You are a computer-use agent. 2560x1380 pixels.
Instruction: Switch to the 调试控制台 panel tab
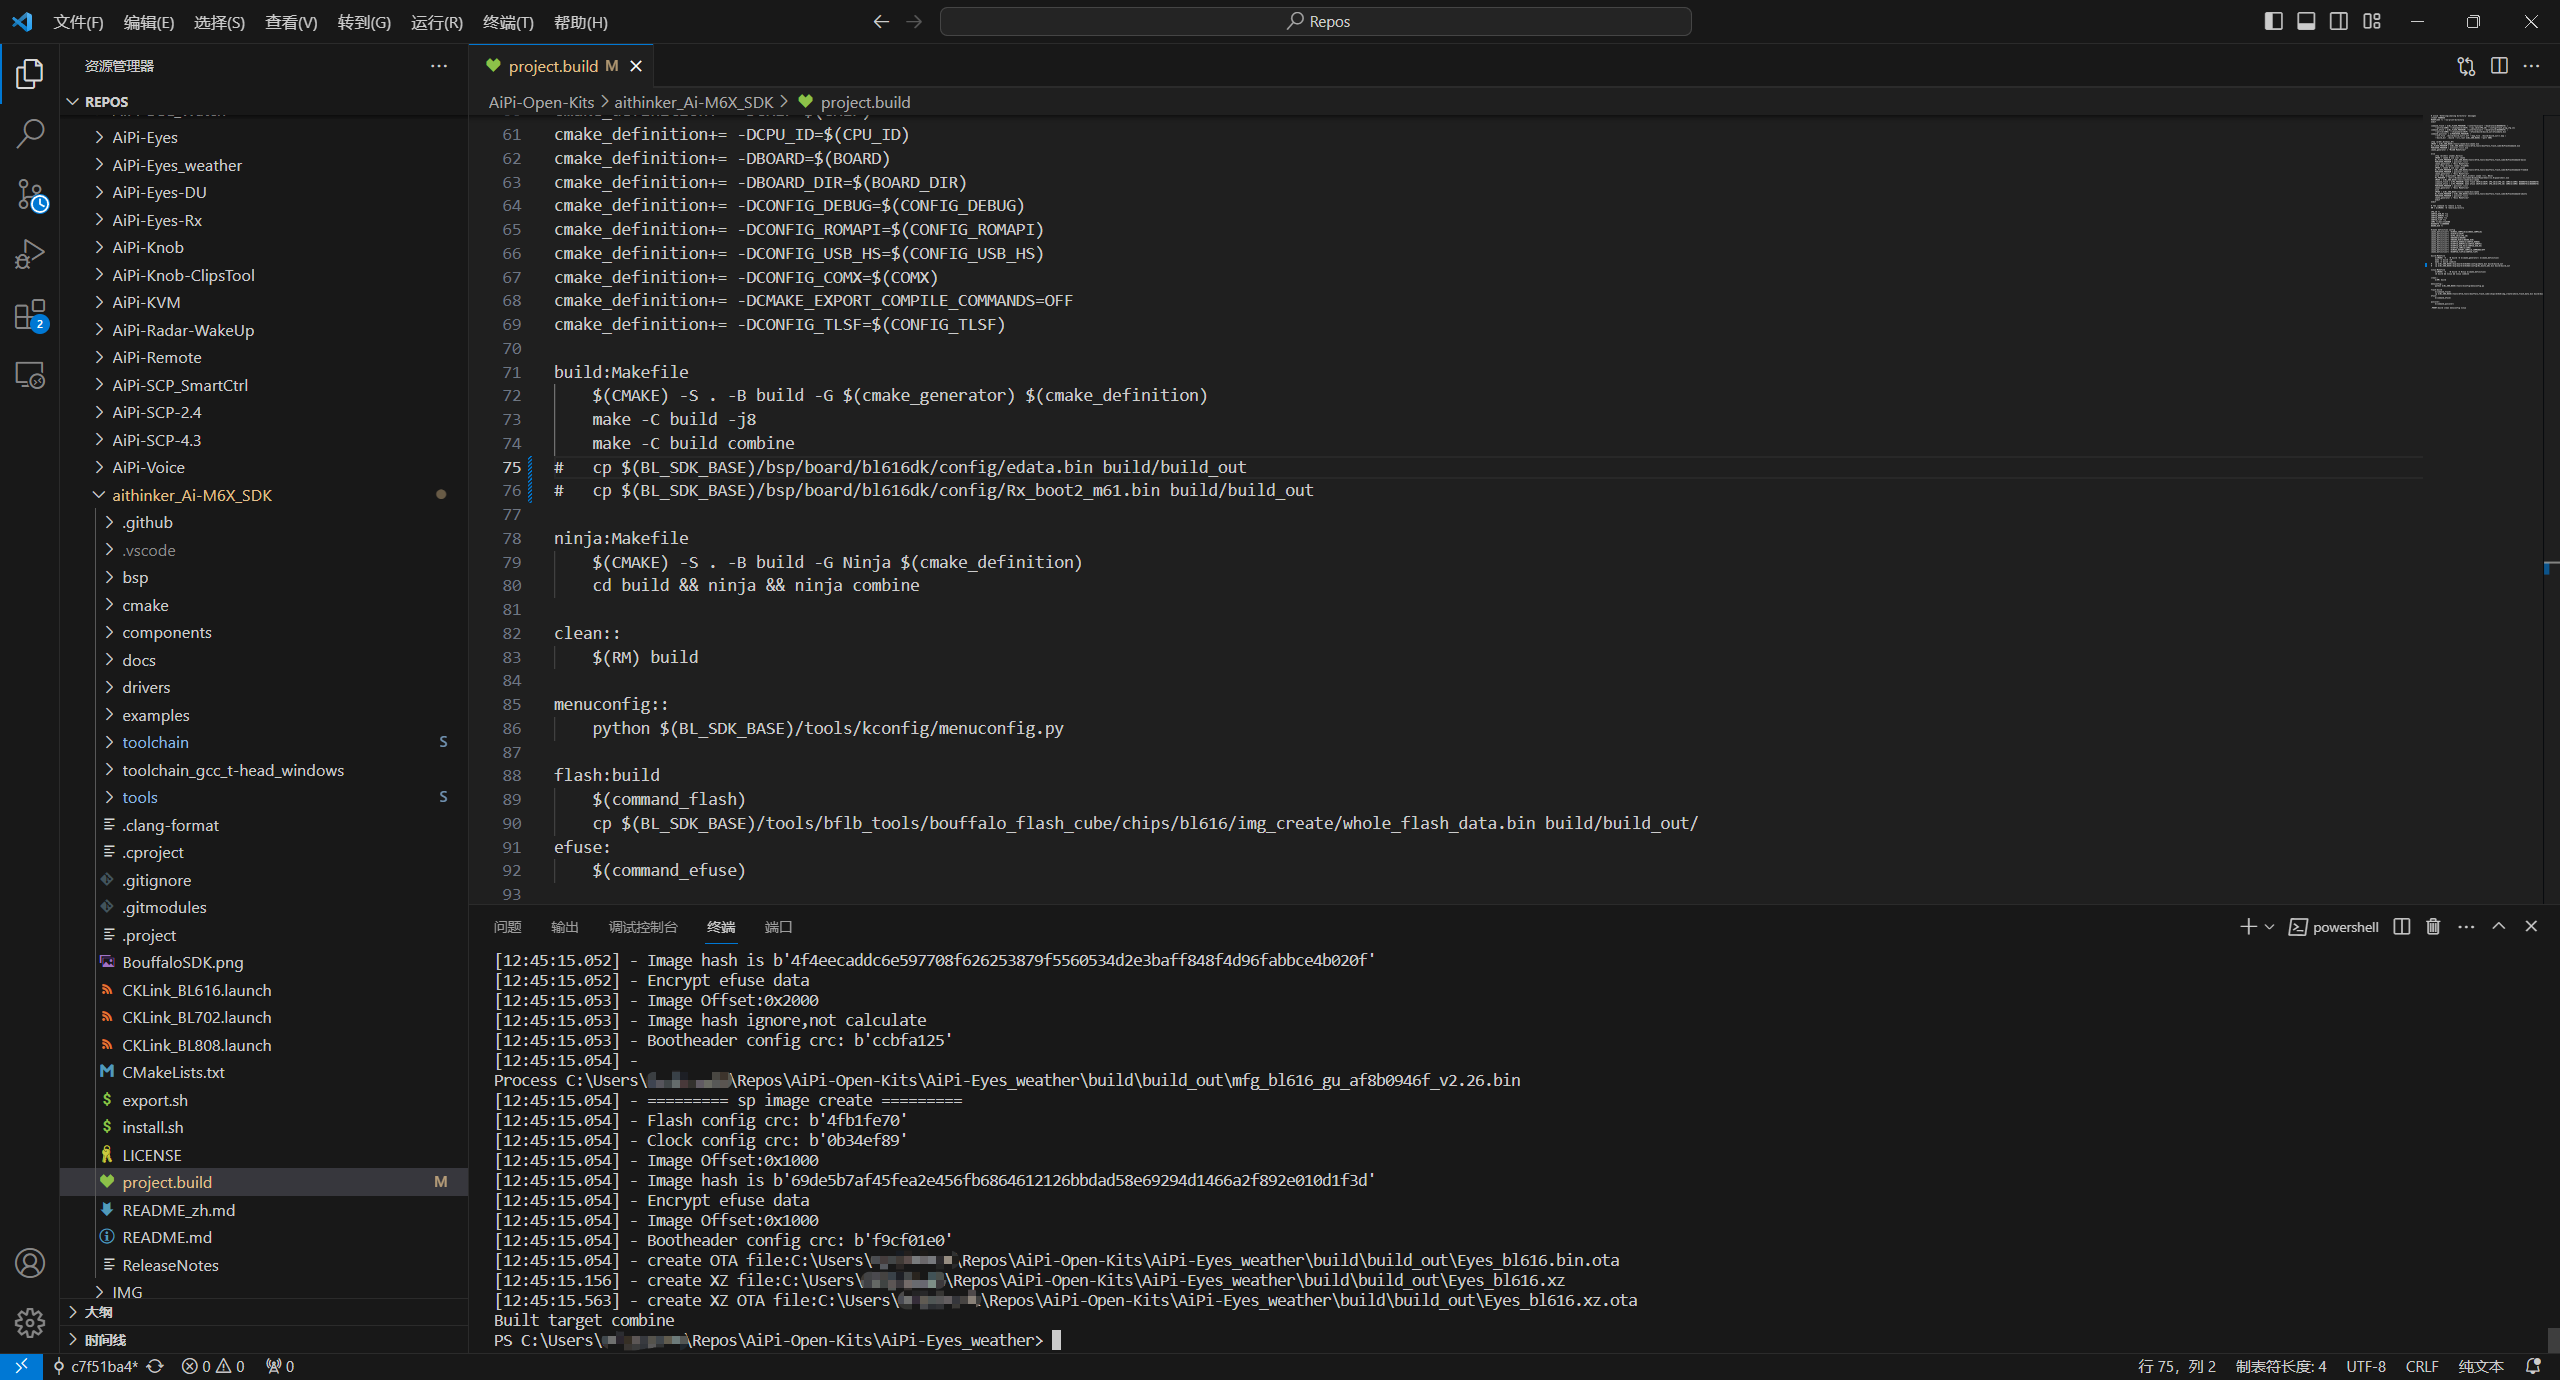point(643,927)
